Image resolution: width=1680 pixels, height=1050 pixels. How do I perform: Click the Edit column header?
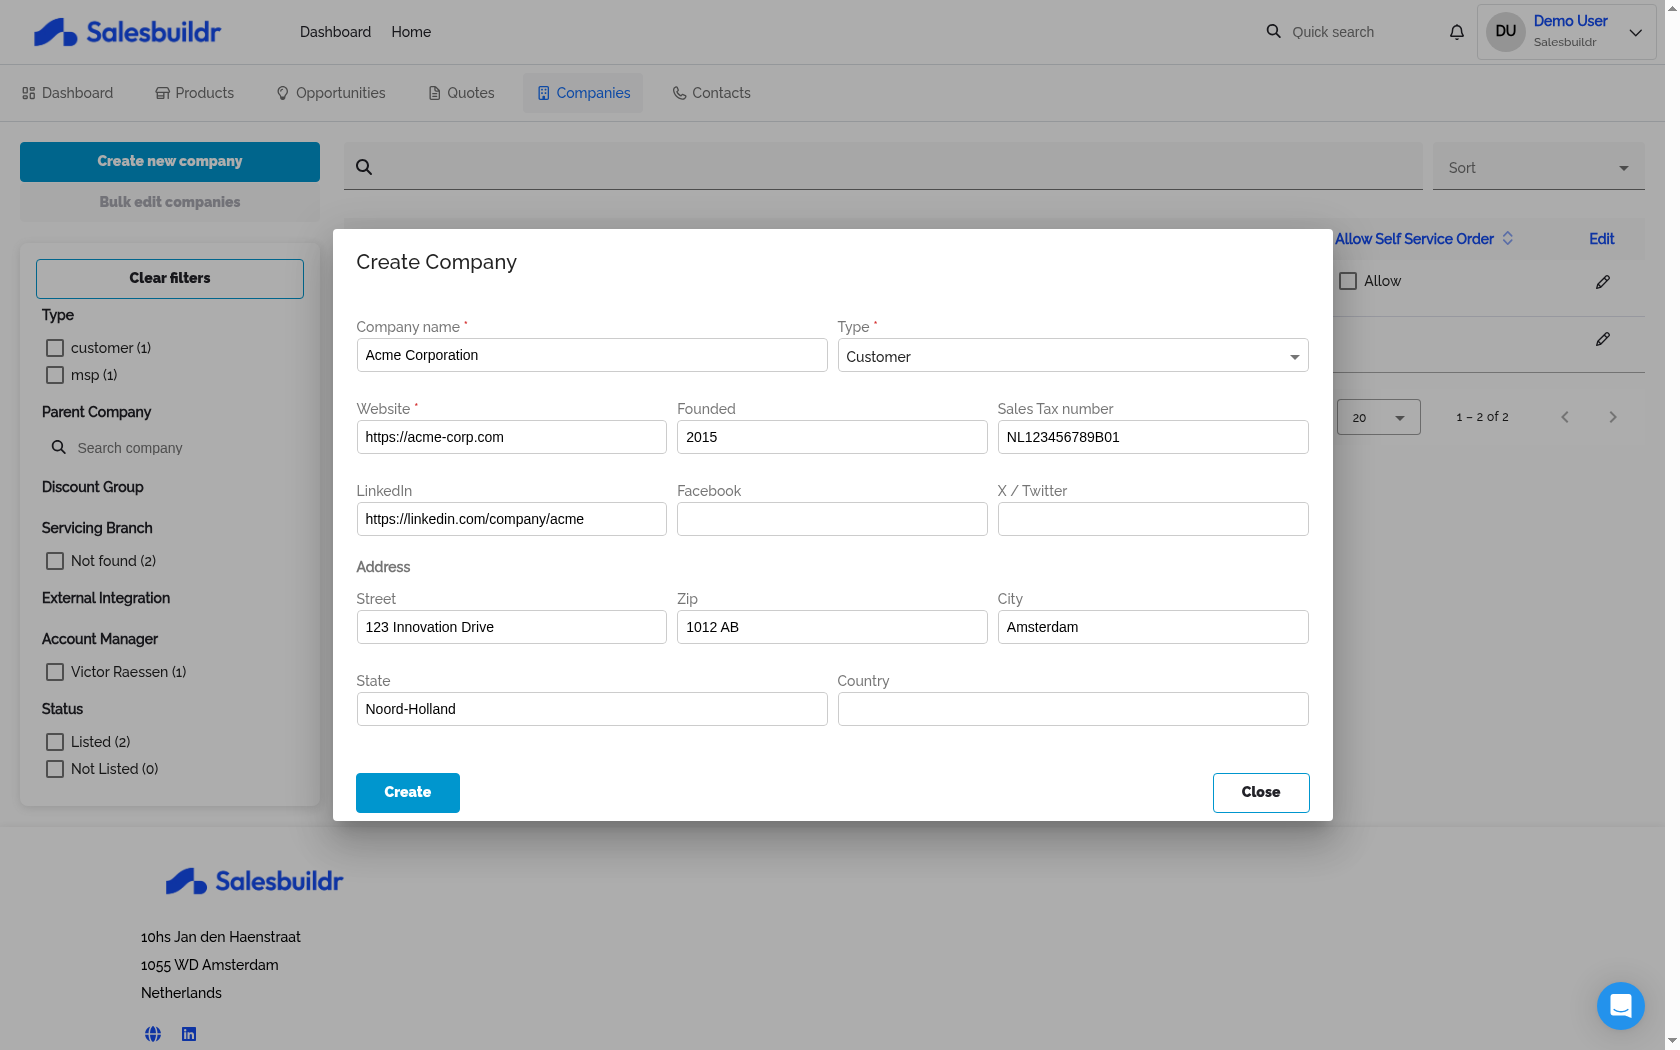pyautogui.click(x=1602, y=239)
